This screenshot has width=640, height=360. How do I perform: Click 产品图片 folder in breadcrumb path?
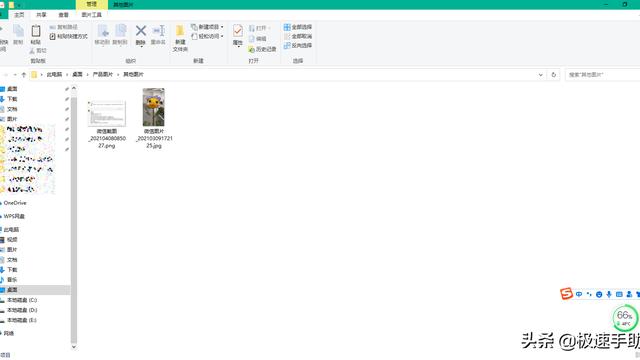102,74
